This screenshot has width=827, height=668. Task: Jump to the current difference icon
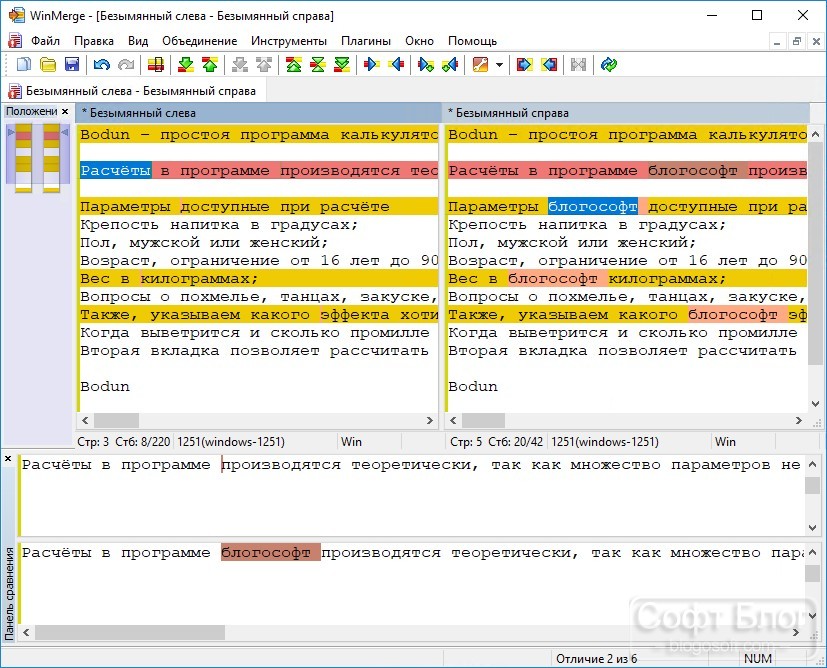(318, 65)
